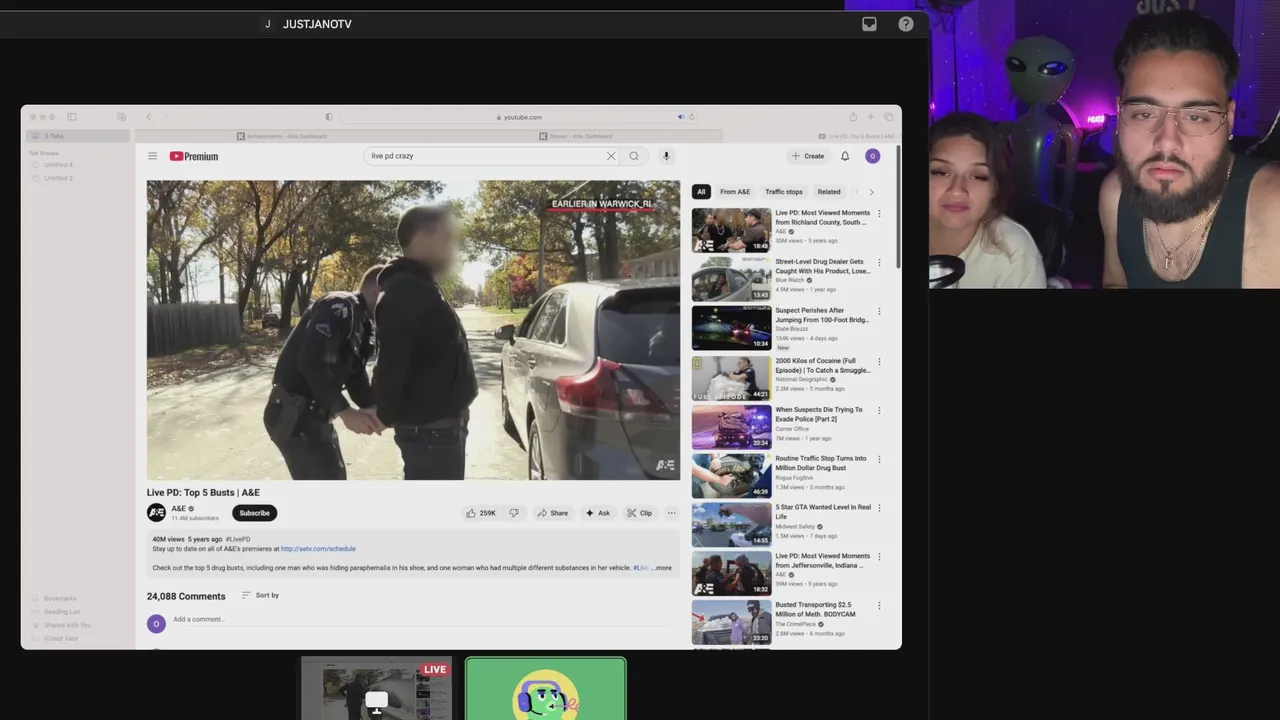Create new tab group icon in Safari toolbar
This screenshot has height=720, width=1280.
coord(121,117)
